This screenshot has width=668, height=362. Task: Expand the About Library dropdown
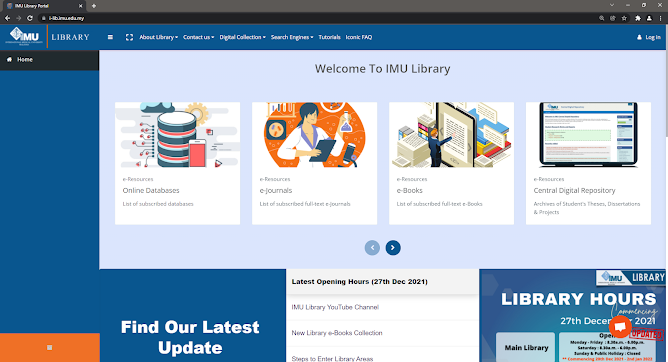tap(158, 37)
